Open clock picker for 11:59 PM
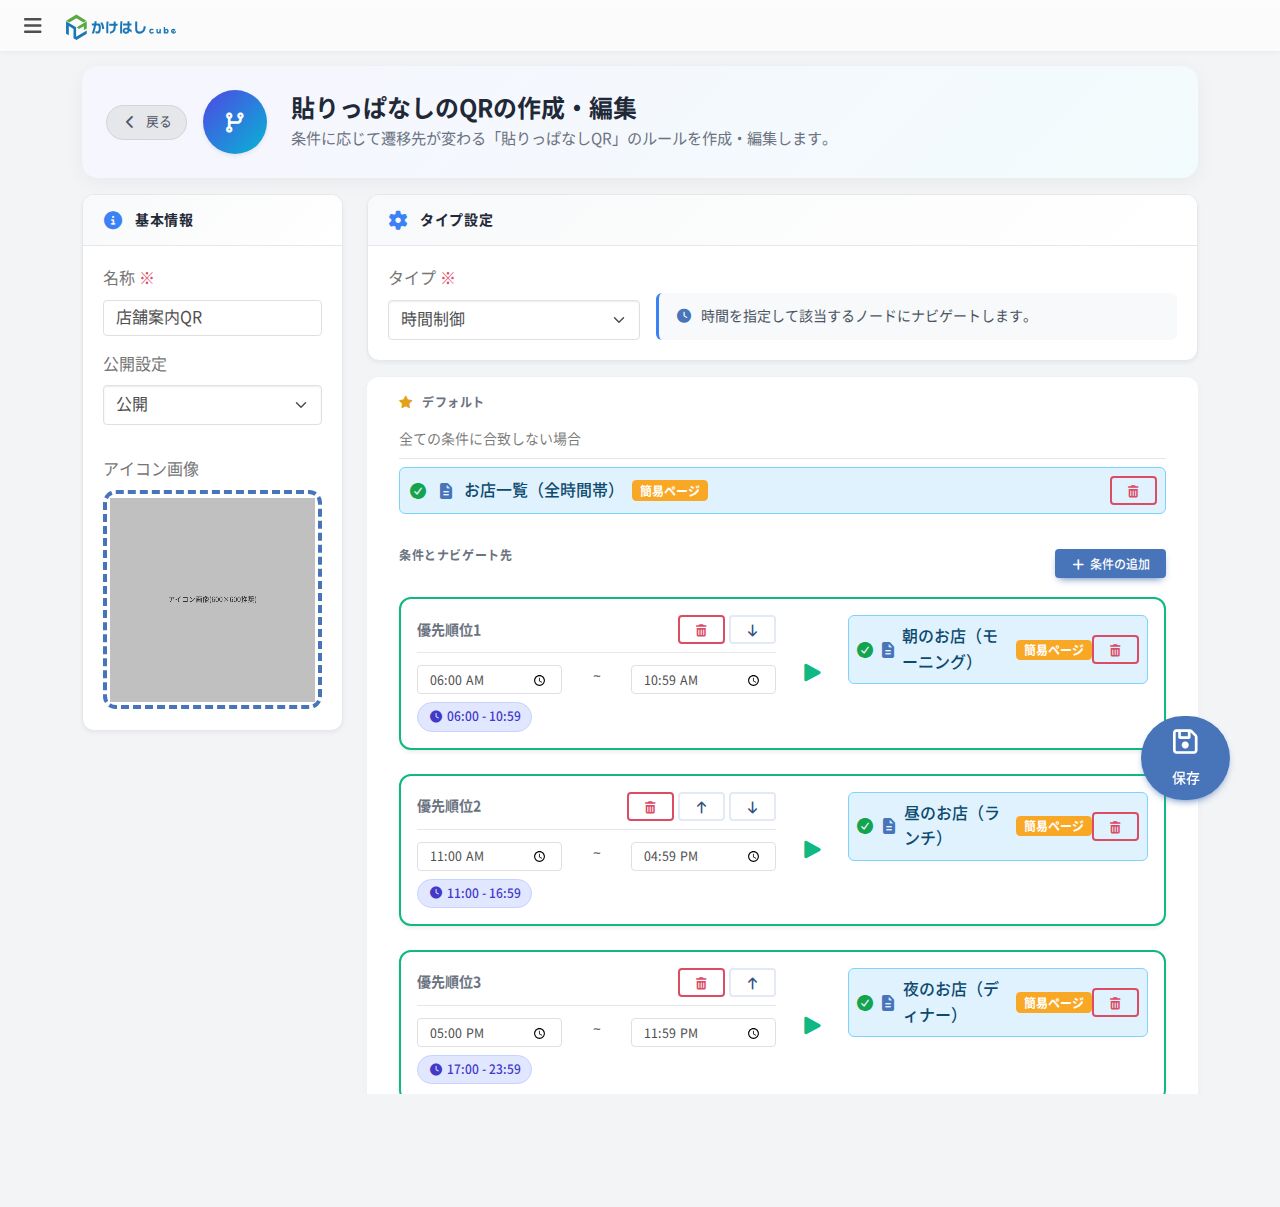This screenshot has height=1207, width=1280. pos(753,1033)
